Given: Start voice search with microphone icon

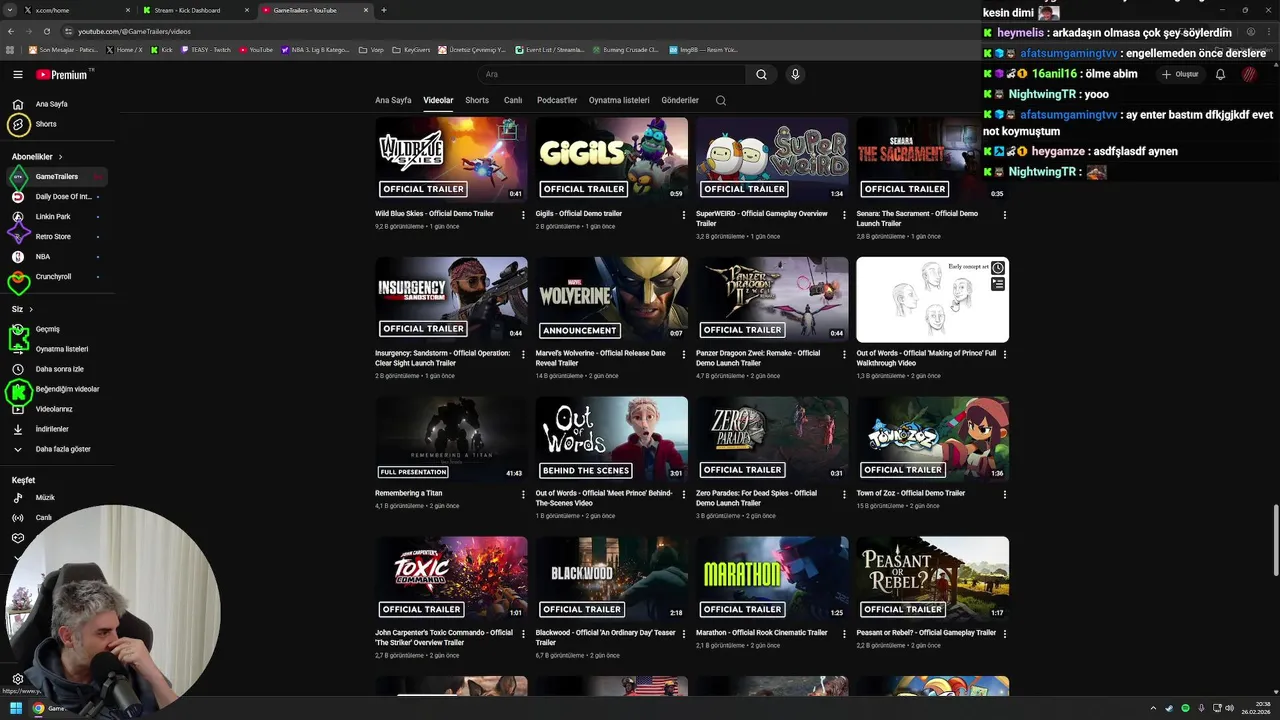Looking at the screenshot, I should (x=795, y=74).
